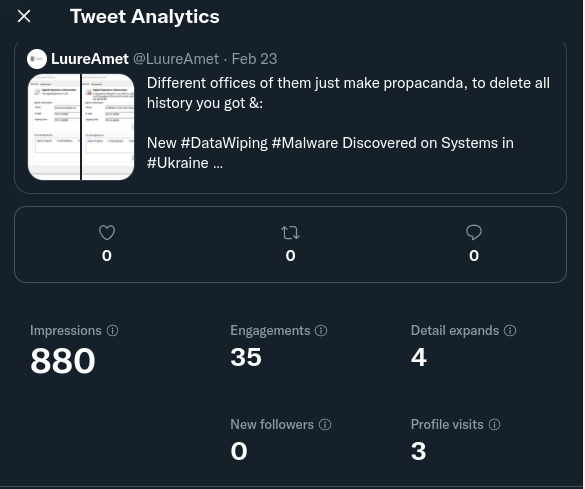The height and width of the screenshot is (489, 585).
Task: Open the Engagements info icon
Action: tap(321, 330)
